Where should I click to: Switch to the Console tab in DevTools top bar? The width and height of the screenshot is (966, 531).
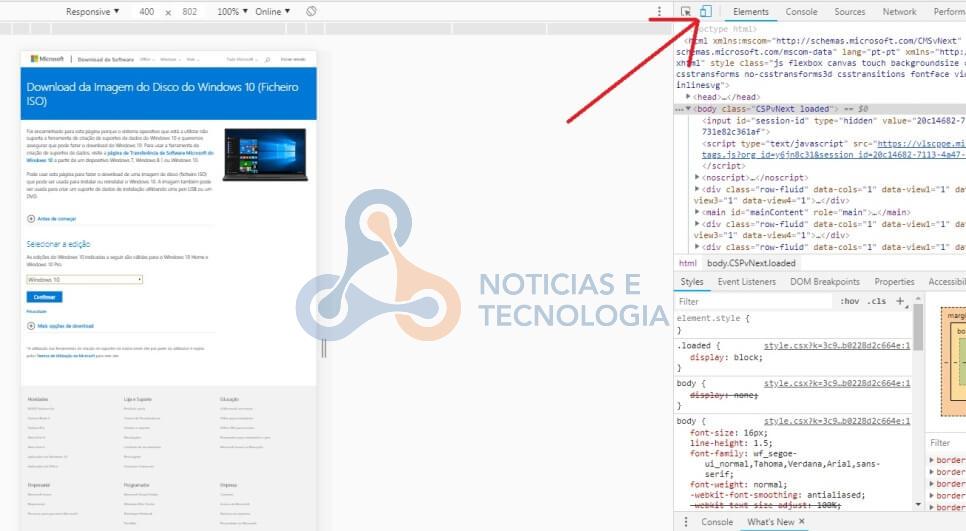(x=801, y=12)
